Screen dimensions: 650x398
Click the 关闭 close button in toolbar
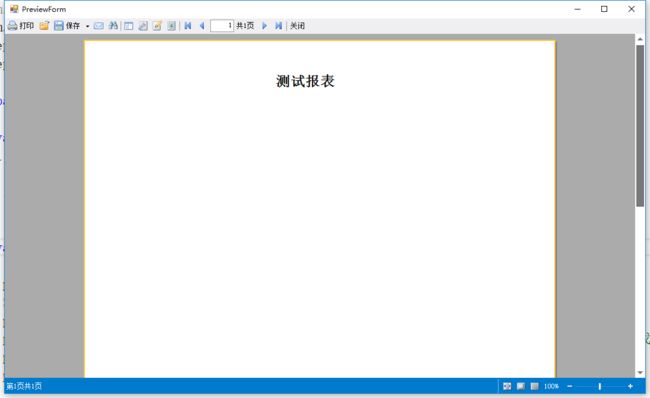297,26
